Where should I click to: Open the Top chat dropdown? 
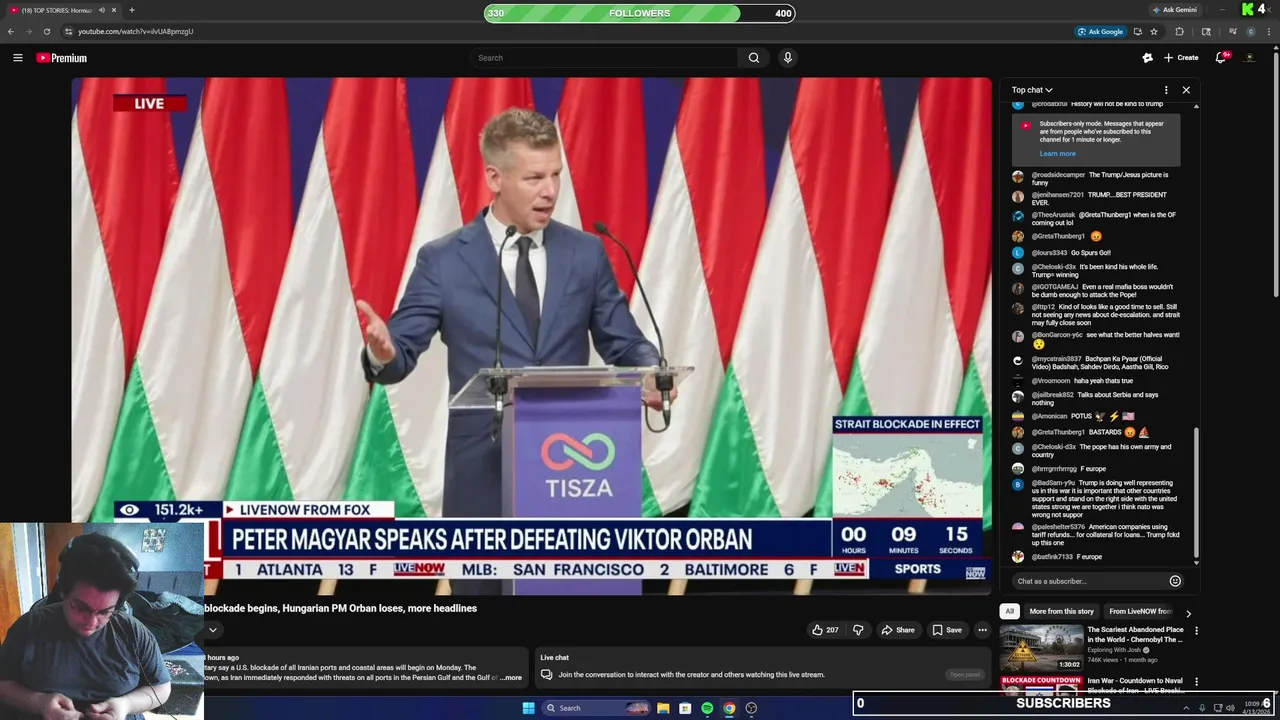(1032, 90)
